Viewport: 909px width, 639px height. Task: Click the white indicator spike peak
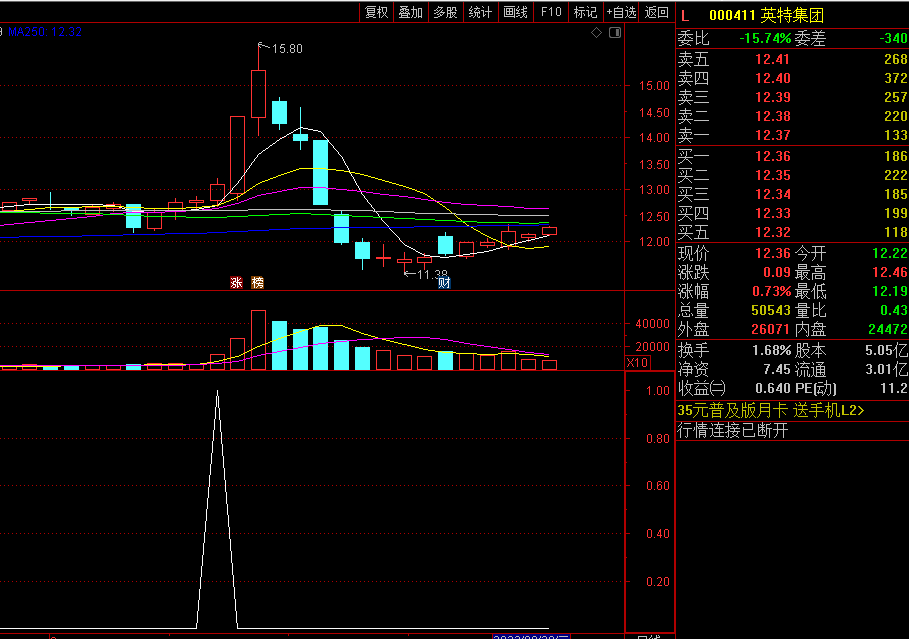click(217, 393)
